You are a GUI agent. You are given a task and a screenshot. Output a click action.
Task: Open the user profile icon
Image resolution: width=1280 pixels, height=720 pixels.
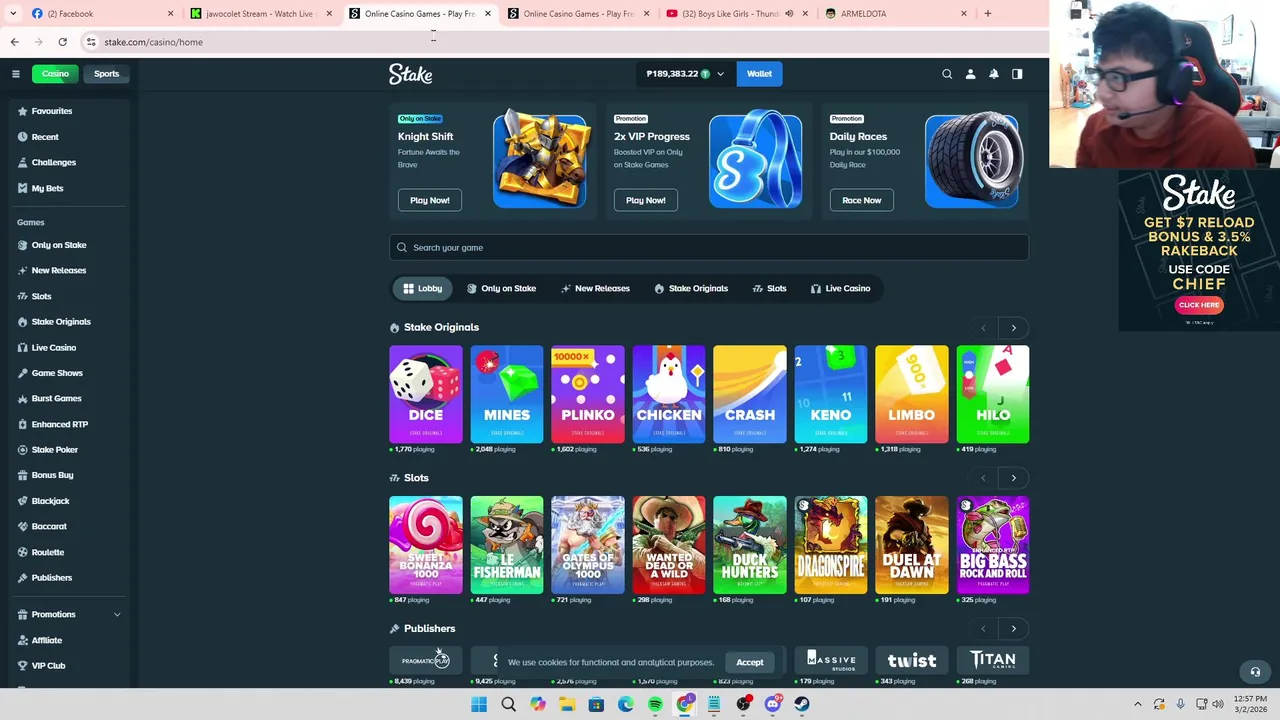[970, 74]
